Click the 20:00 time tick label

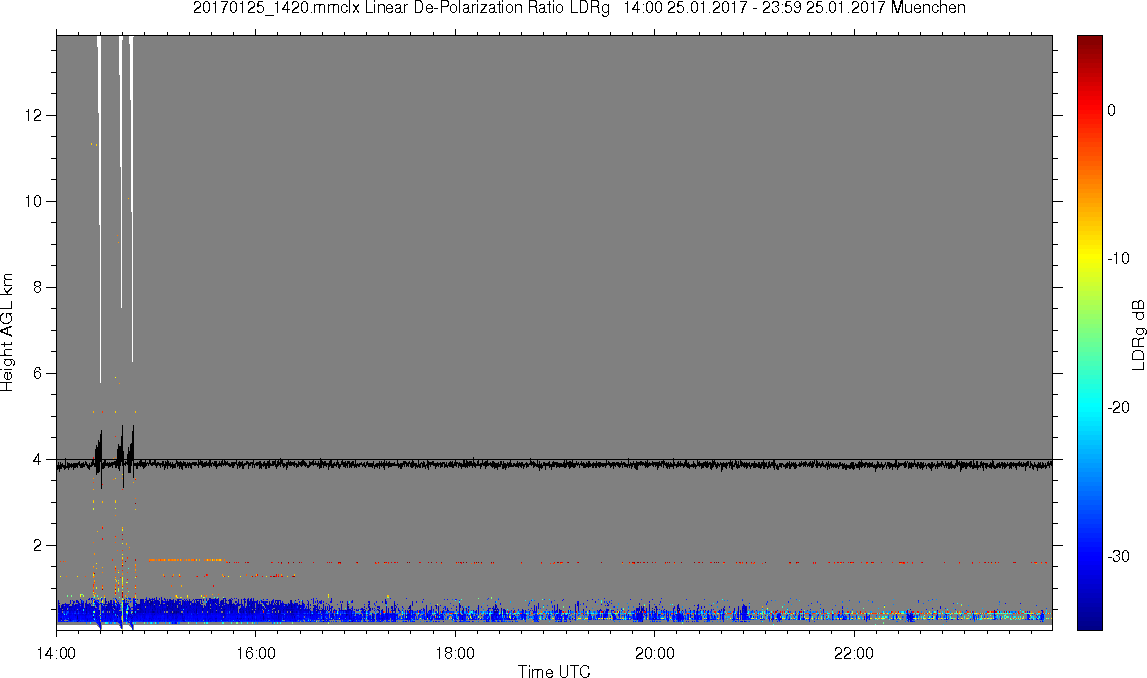(x=655, y=653)
